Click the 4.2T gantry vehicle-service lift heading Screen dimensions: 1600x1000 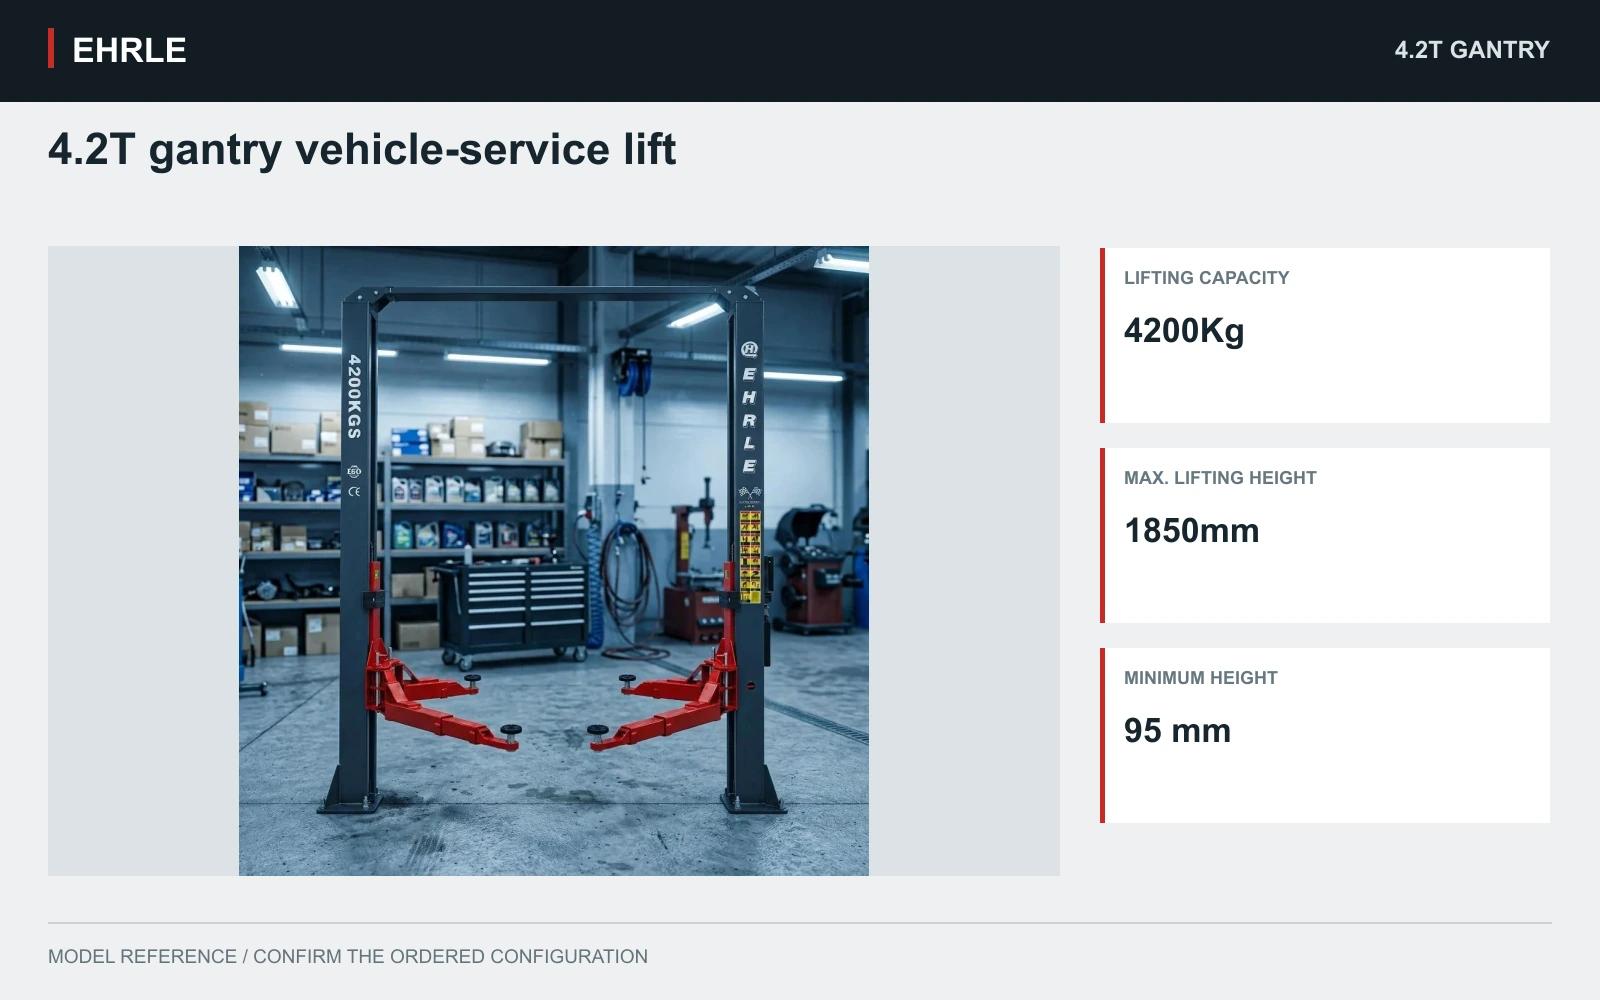(362, 150)
